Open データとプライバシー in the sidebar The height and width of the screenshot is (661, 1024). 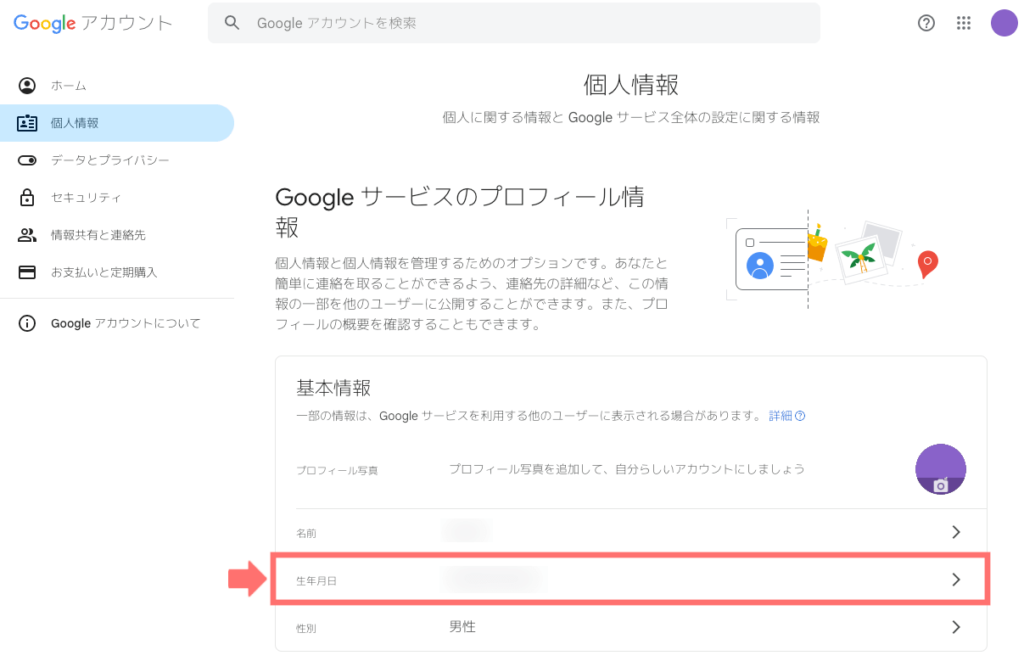[x=117, y=160]
